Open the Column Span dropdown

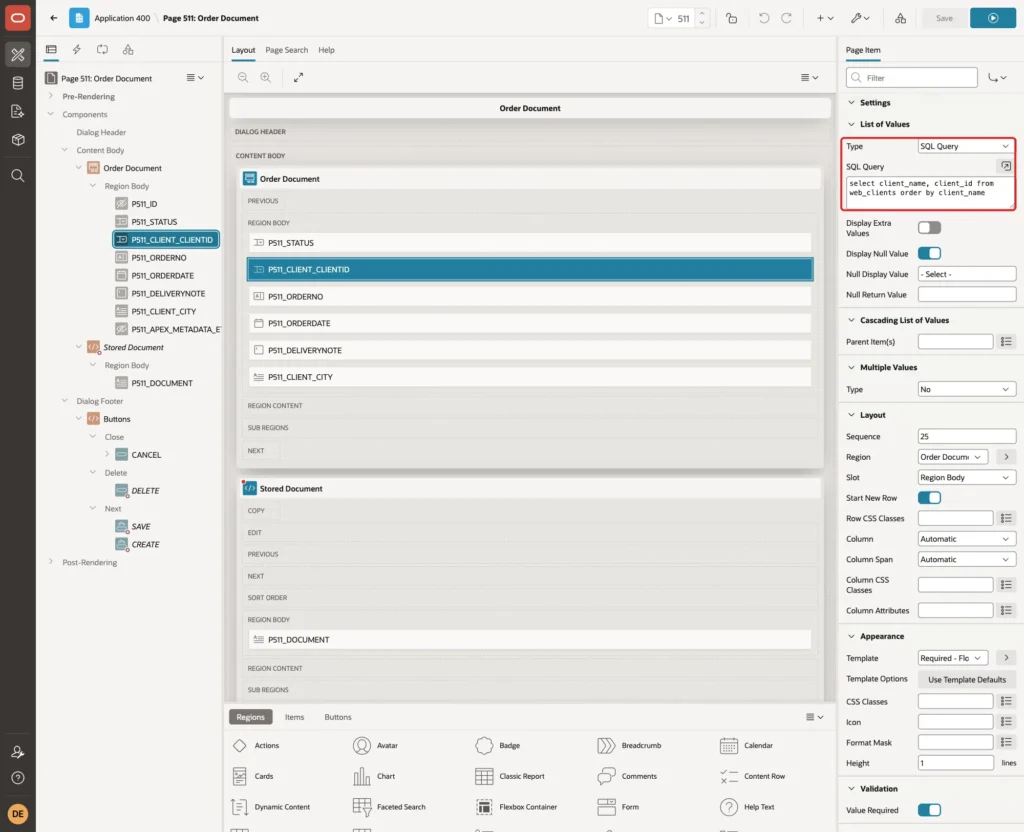pos(967,559)
